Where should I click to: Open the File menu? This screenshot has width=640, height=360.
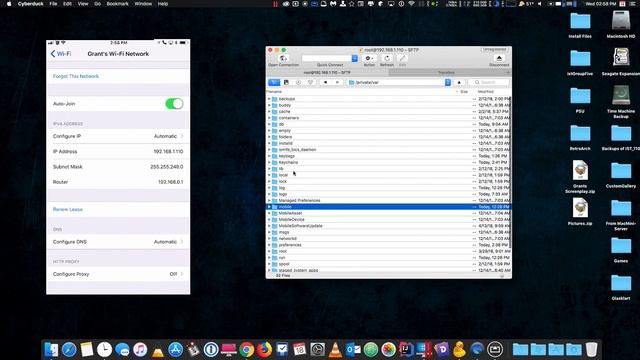pos(53,4)
